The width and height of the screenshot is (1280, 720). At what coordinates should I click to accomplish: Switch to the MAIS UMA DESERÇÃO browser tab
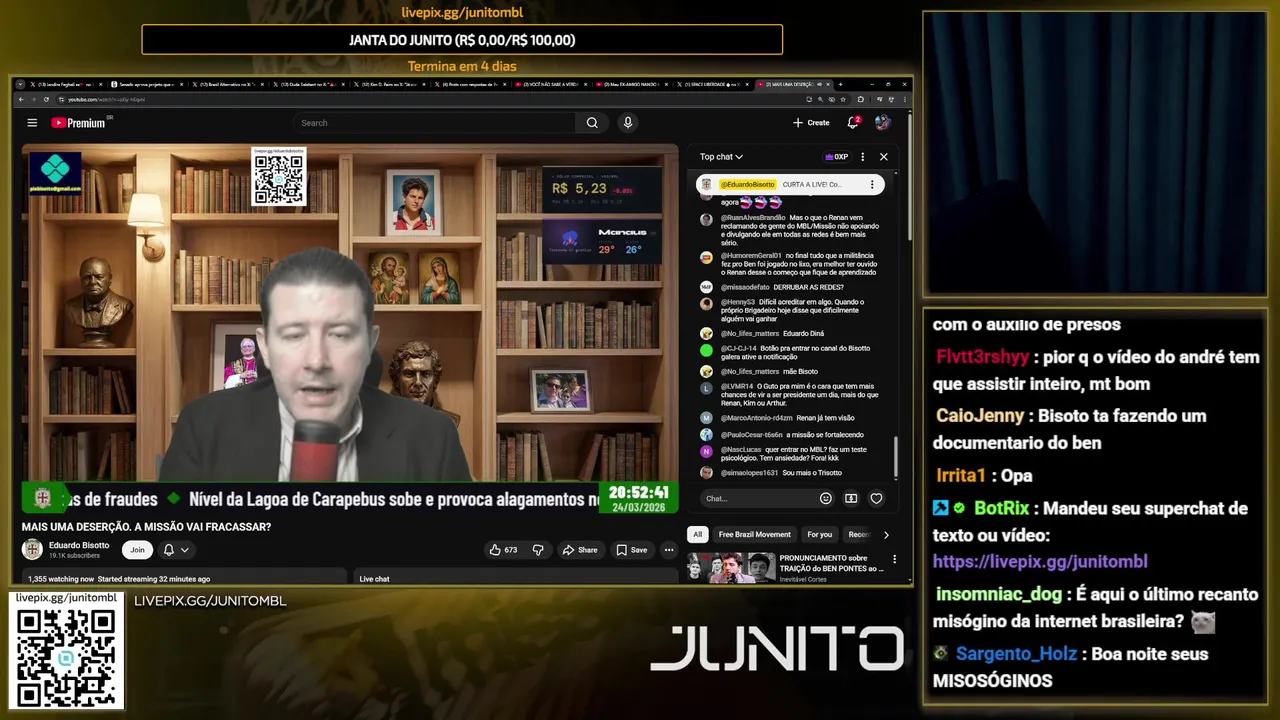pyautogui.click(x=793, y=85)
